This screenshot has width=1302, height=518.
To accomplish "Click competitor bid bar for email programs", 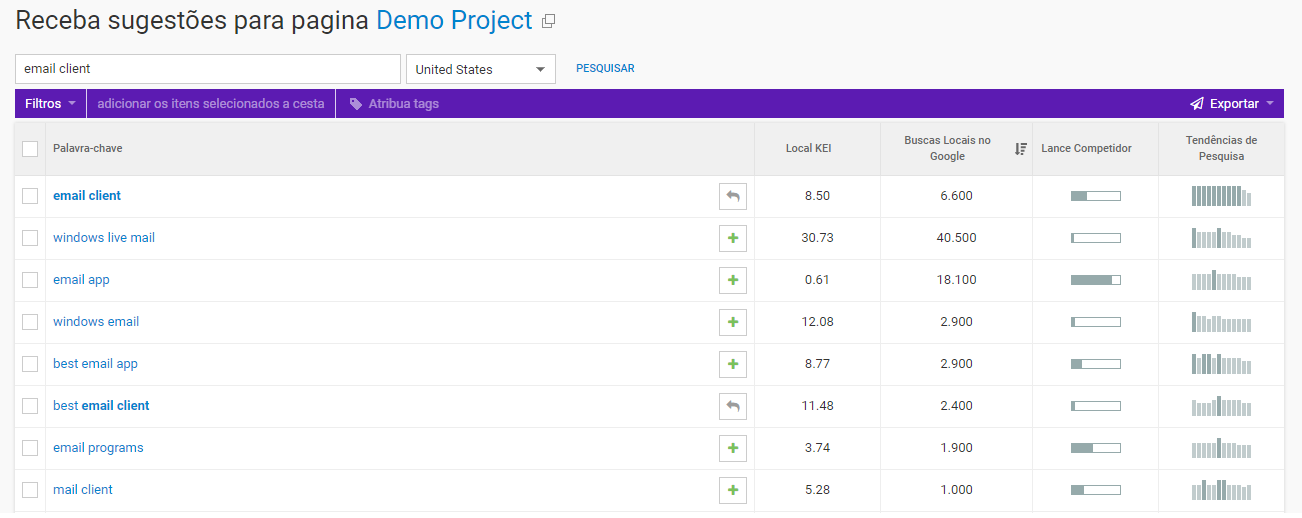I will point(1095,448).
